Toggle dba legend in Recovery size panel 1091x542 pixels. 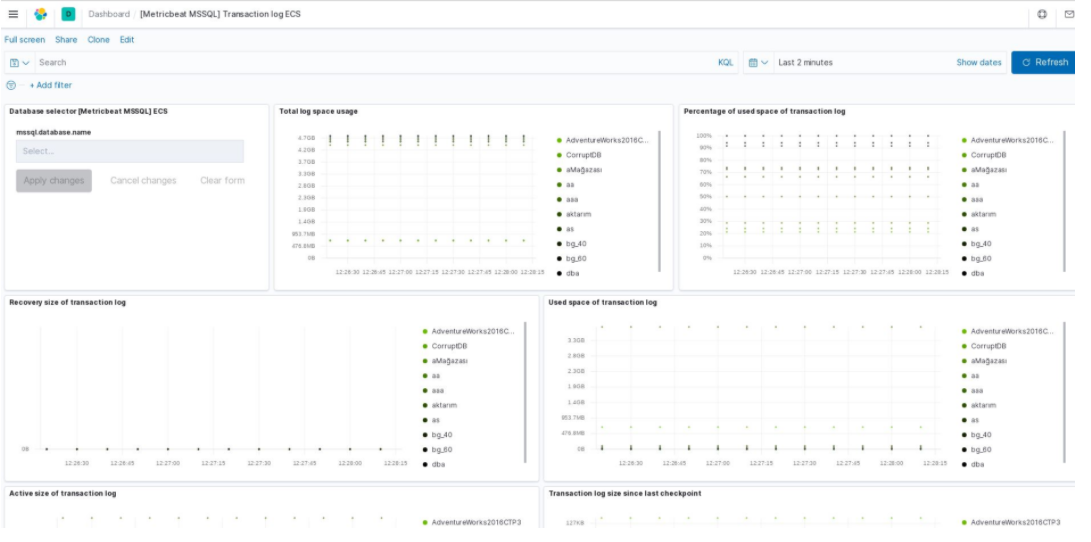(433, 465)
